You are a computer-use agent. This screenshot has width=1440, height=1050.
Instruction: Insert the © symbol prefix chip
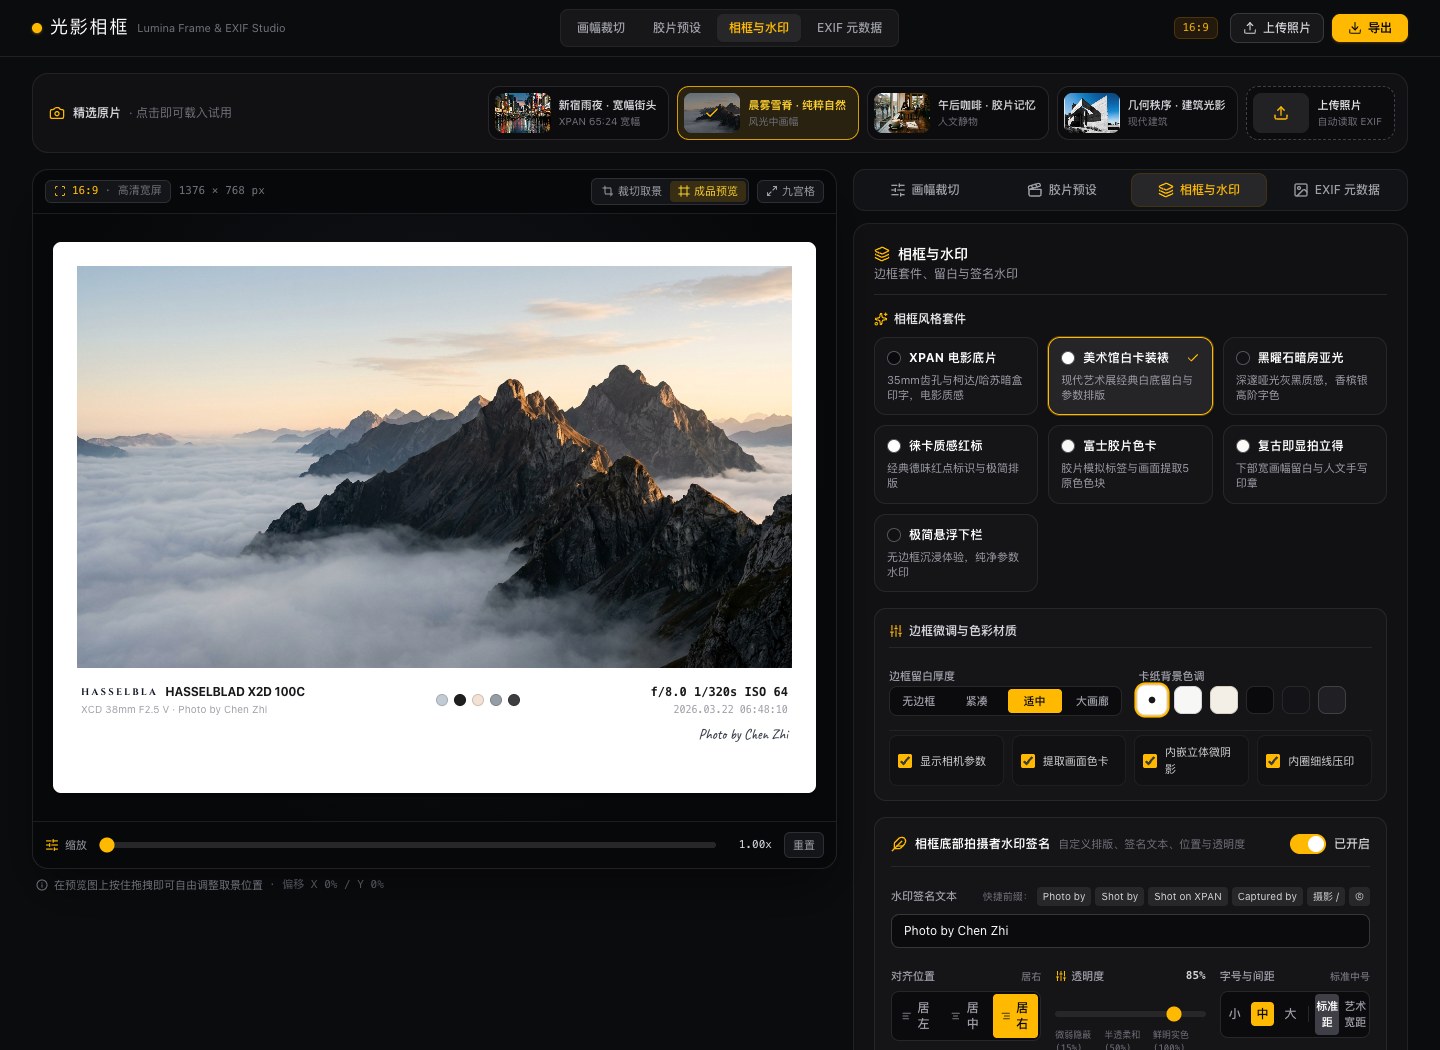point(1359,896)
